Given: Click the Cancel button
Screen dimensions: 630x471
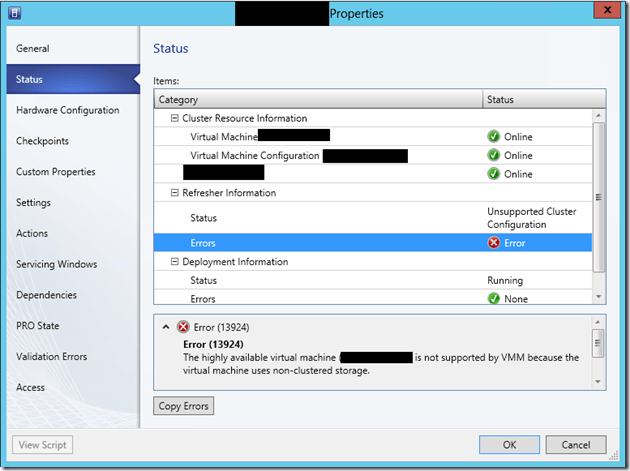Looking at the screenshot, I should click(575, 445).
